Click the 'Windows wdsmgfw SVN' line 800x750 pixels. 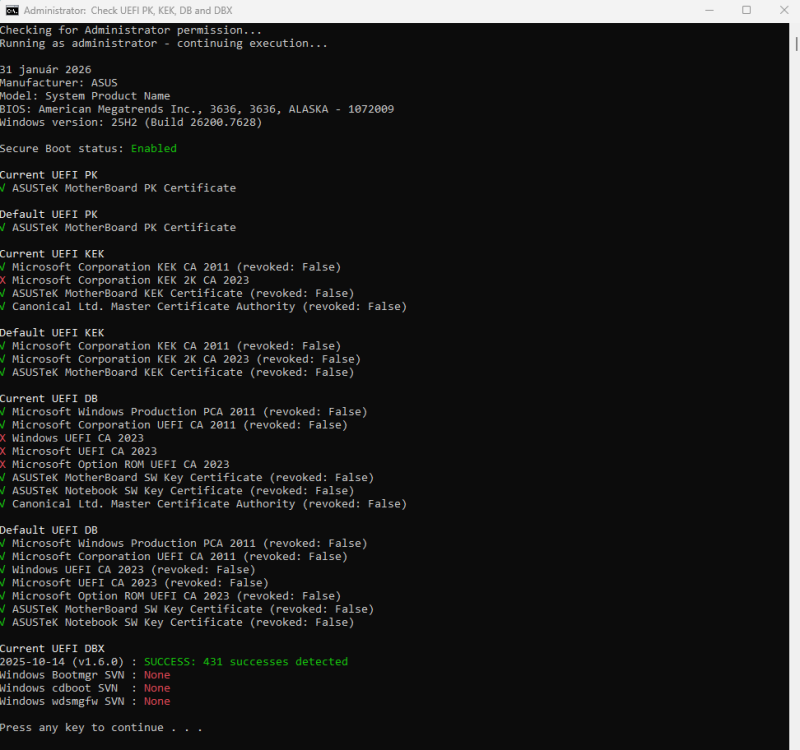[85, 702]
